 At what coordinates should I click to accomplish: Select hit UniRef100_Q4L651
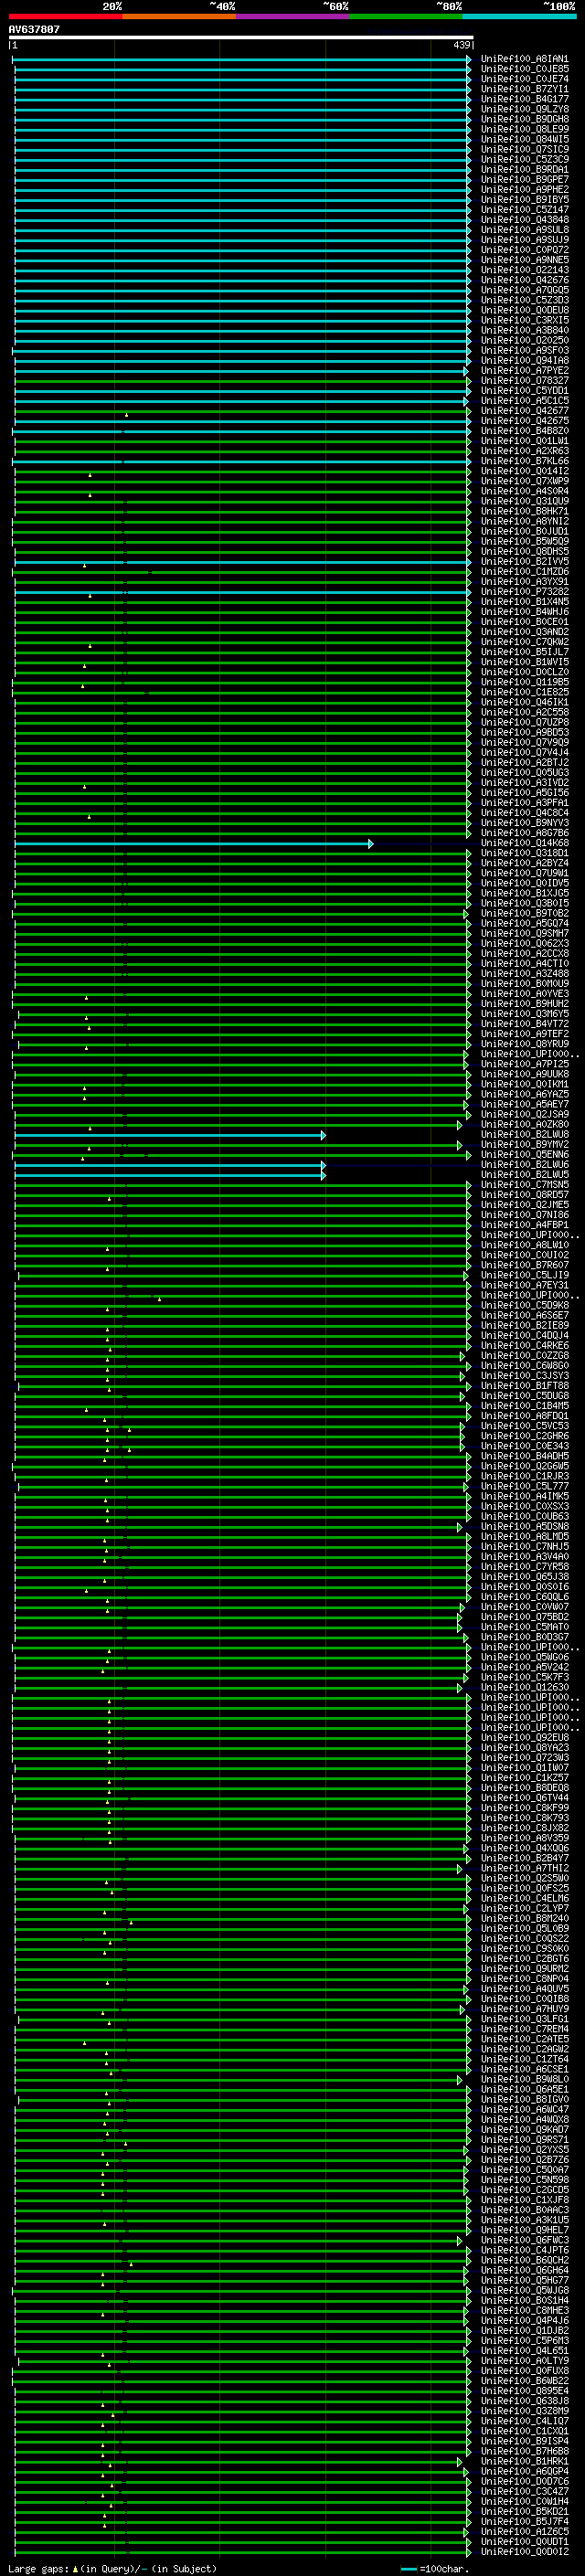524,2351
